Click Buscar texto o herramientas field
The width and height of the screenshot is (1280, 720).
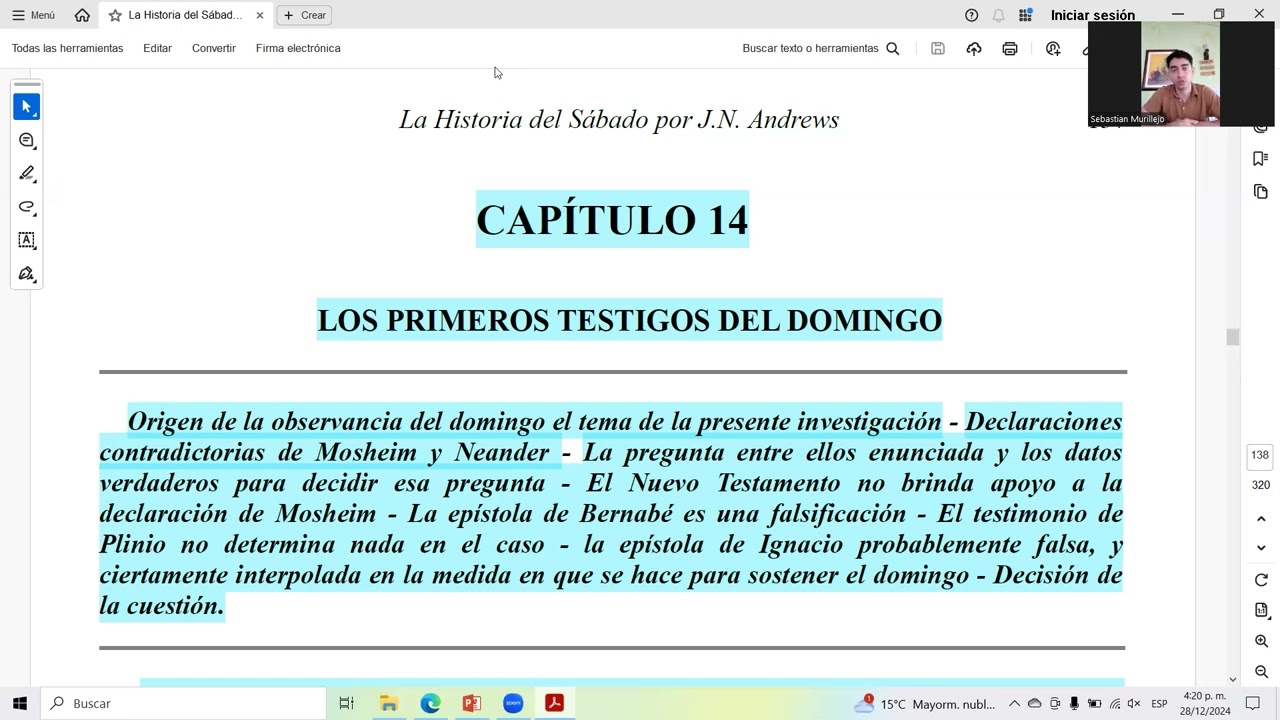coord(810,48)
